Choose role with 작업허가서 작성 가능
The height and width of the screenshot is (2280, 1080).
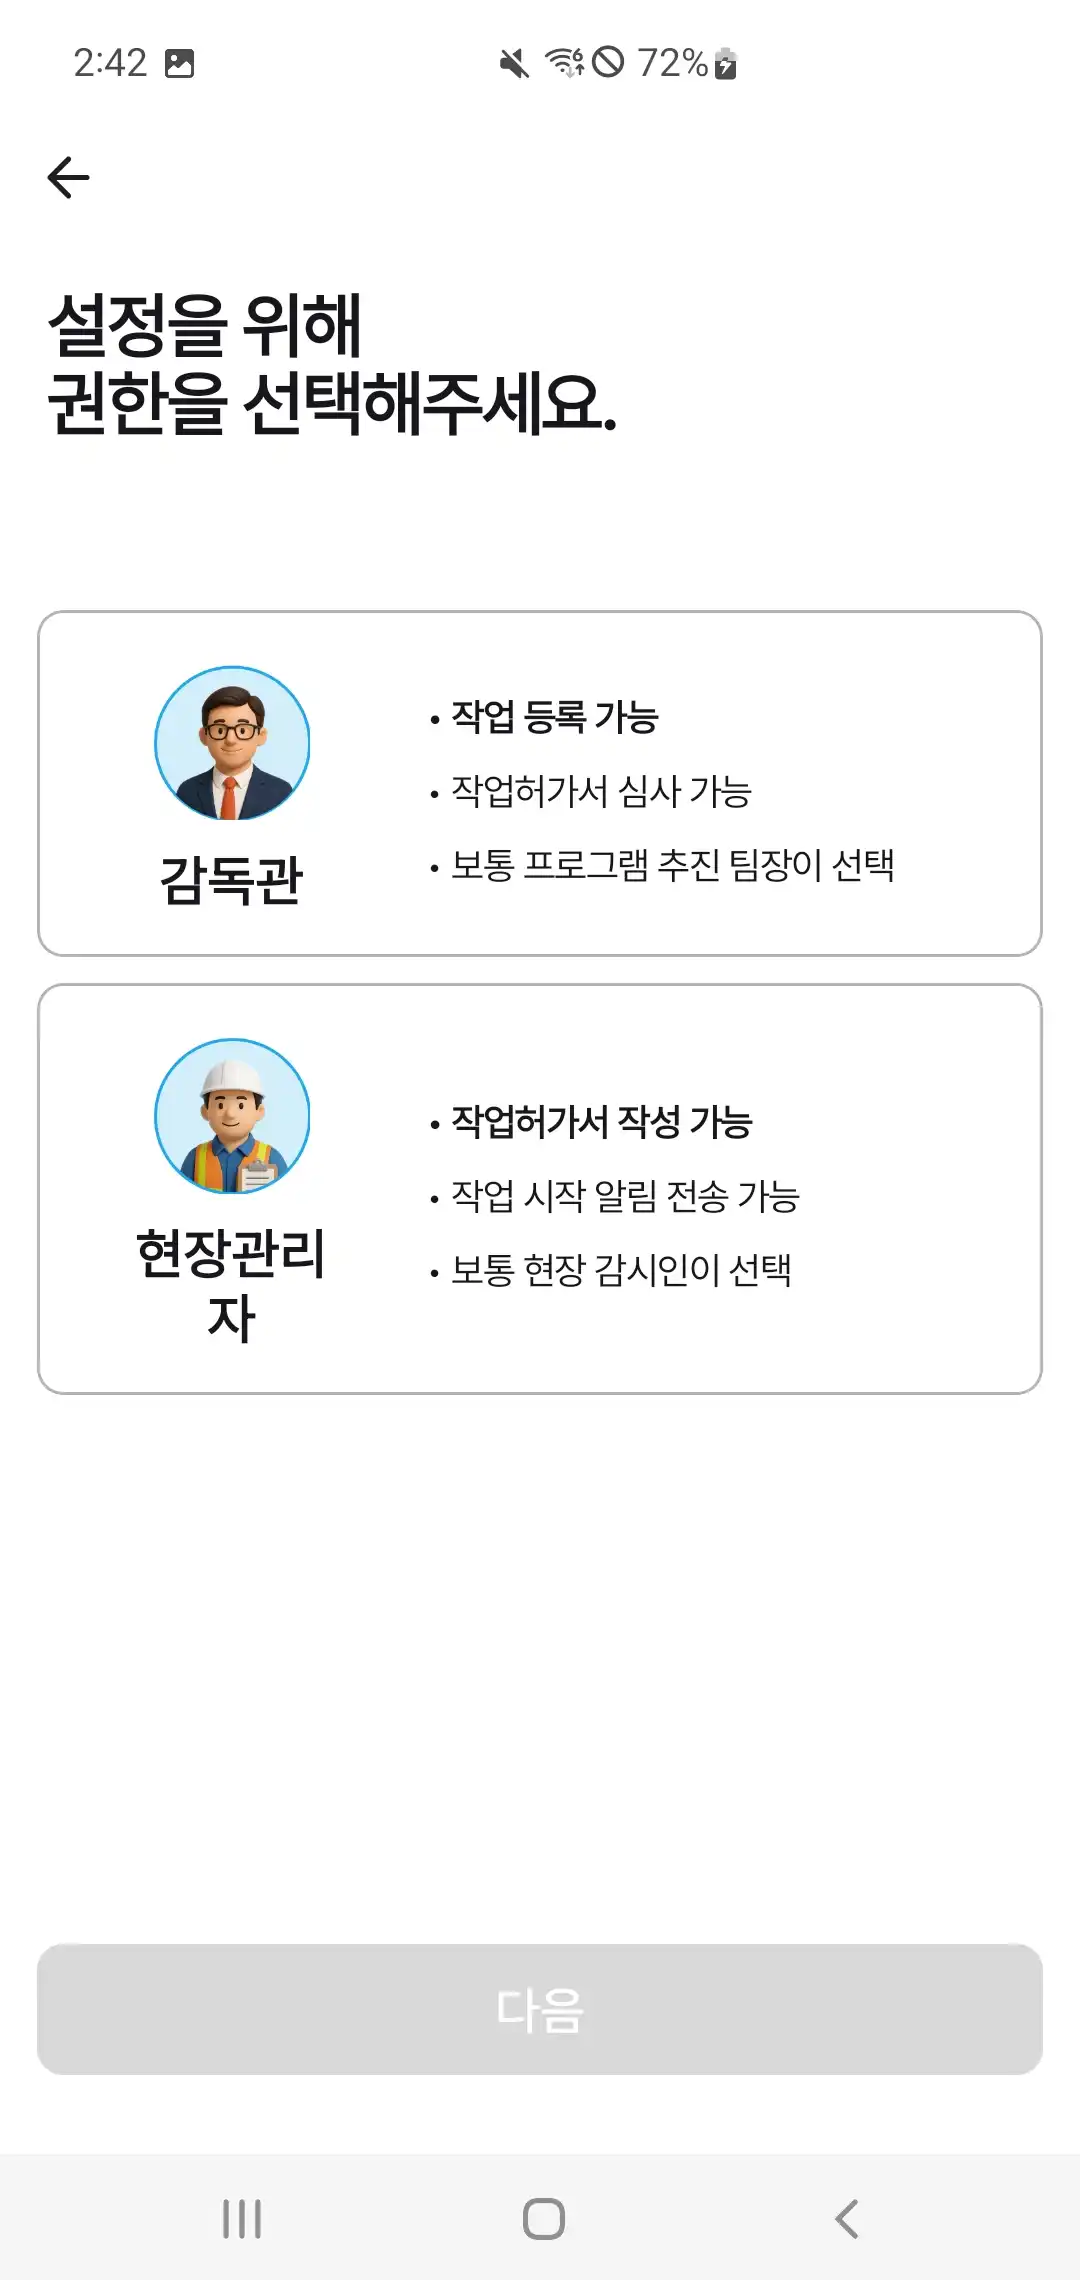coord(602,1122)
